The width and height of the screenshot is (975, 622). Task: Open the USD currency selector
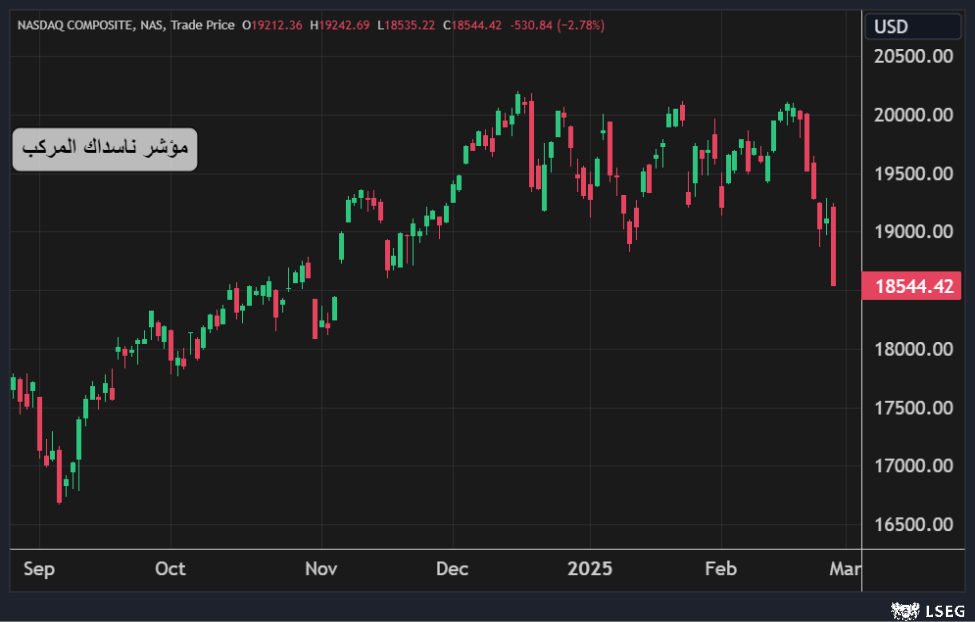[x=891, y=26]
